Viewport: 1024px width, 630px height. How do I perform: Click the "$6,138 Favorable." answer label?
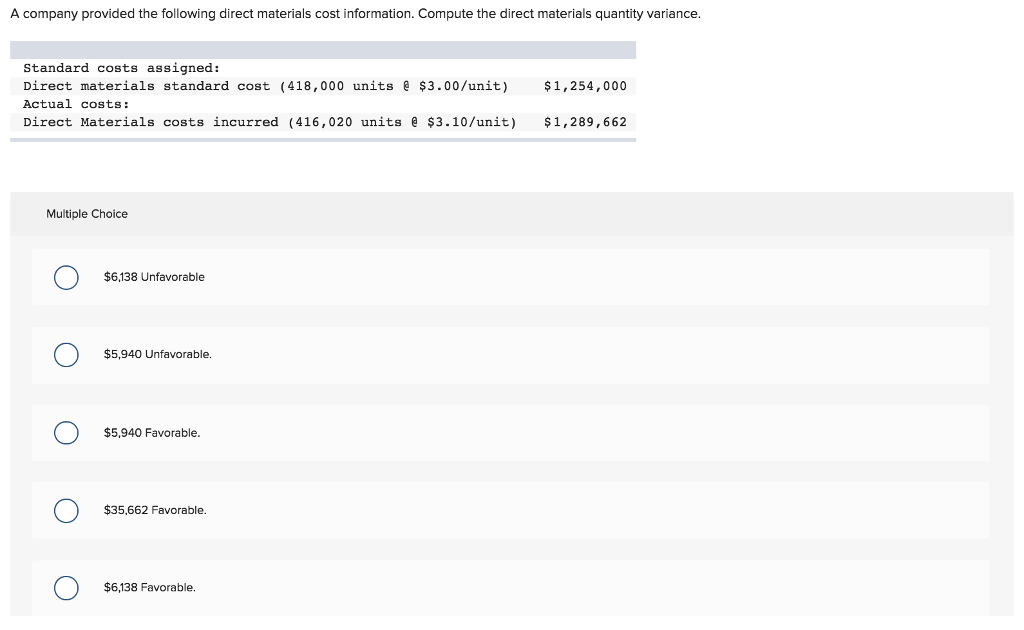point(150,588)
